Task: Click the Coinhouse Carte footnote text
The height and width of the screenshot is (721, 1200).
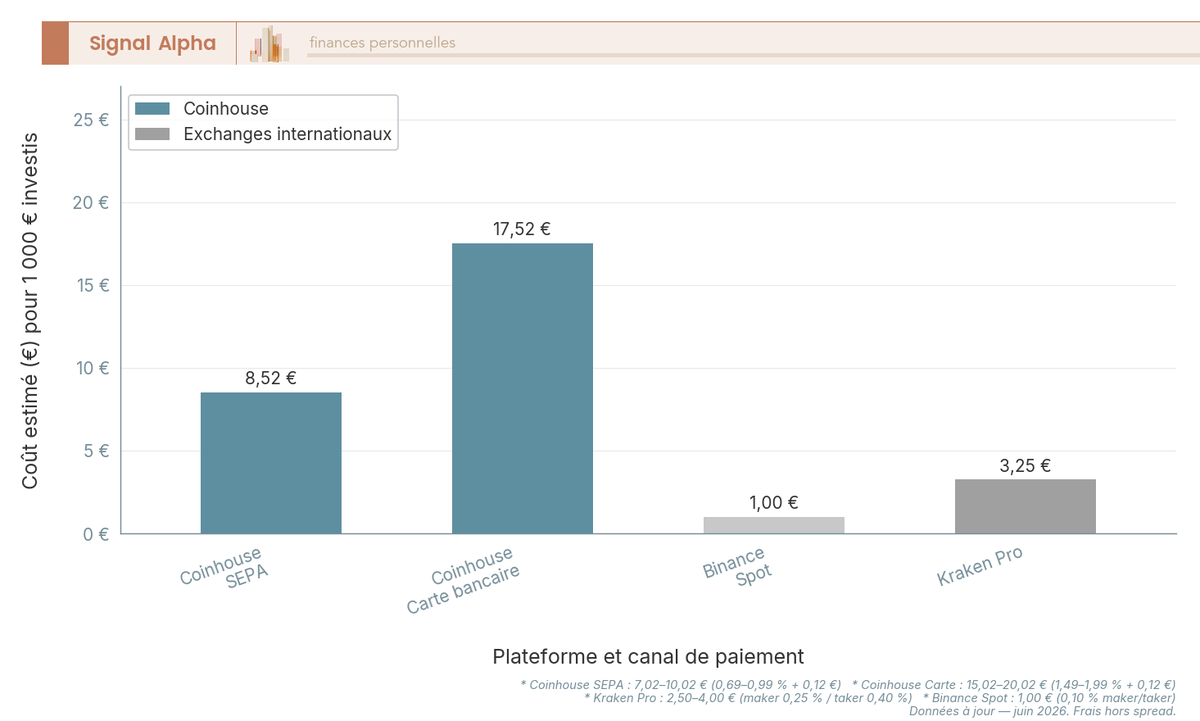Action: [1014, 685]
